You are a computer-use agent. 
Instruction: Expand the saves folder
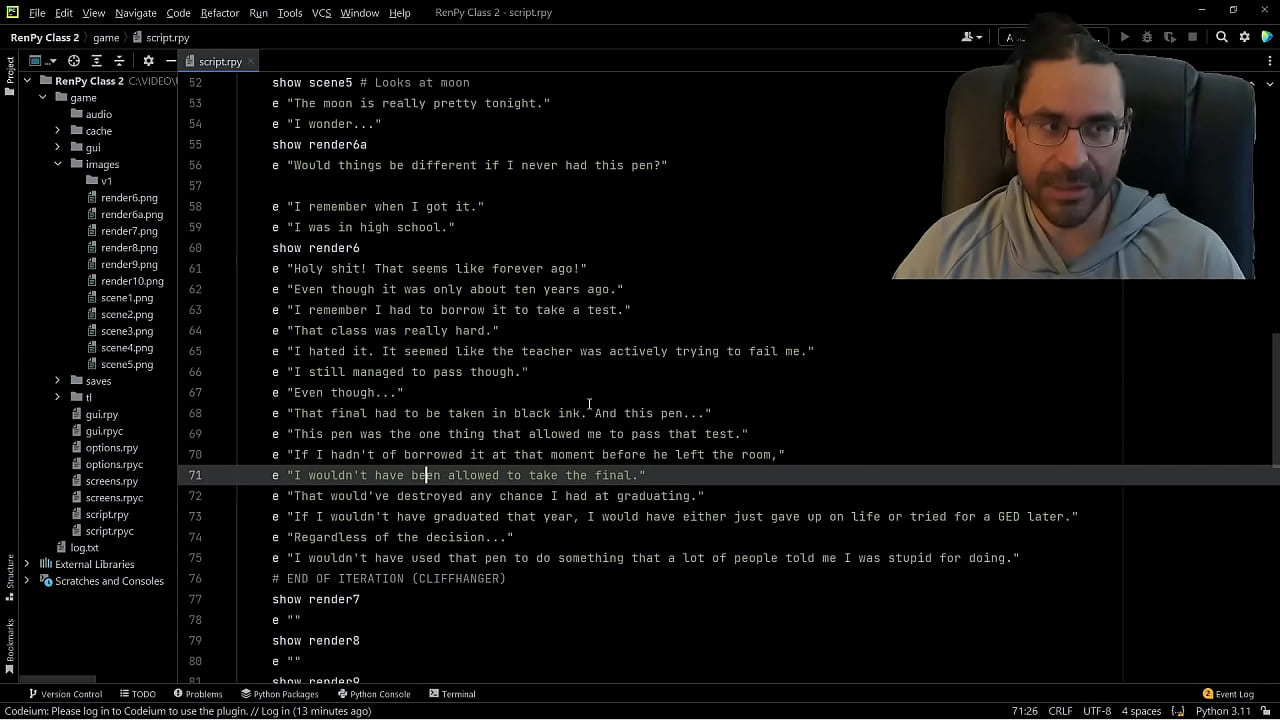pyautogui.click(x=58, y=381)
